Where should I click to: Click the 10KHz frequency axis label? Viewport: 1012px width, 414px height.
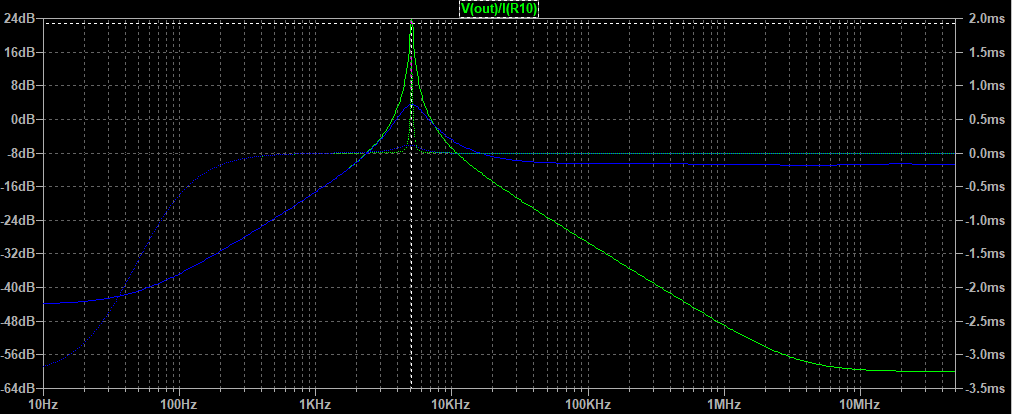tap(451, 405)
